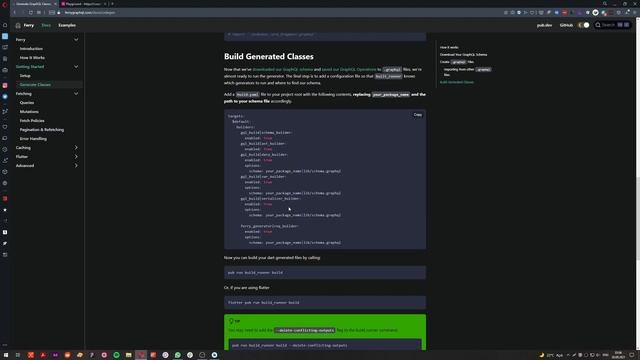Image resolution: width=640 pixels, height=360 pixels.
Task: Jump to 'Importing from other .graphql files'
Action: pyautogui.click(x=467, y=72)
